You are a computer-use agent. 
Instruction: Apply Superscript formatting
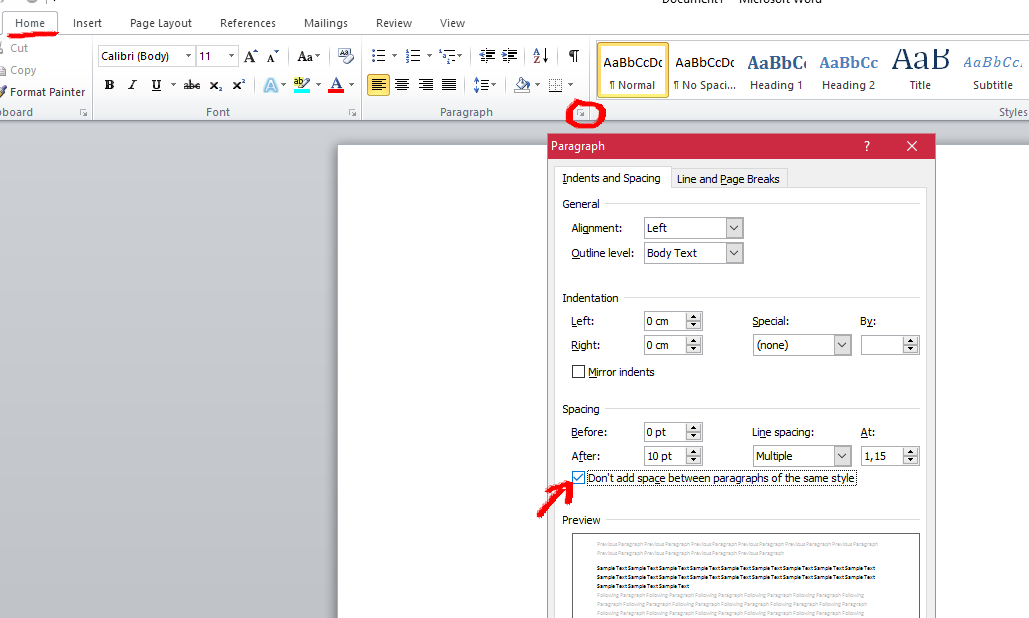click(x=239, y=85)
